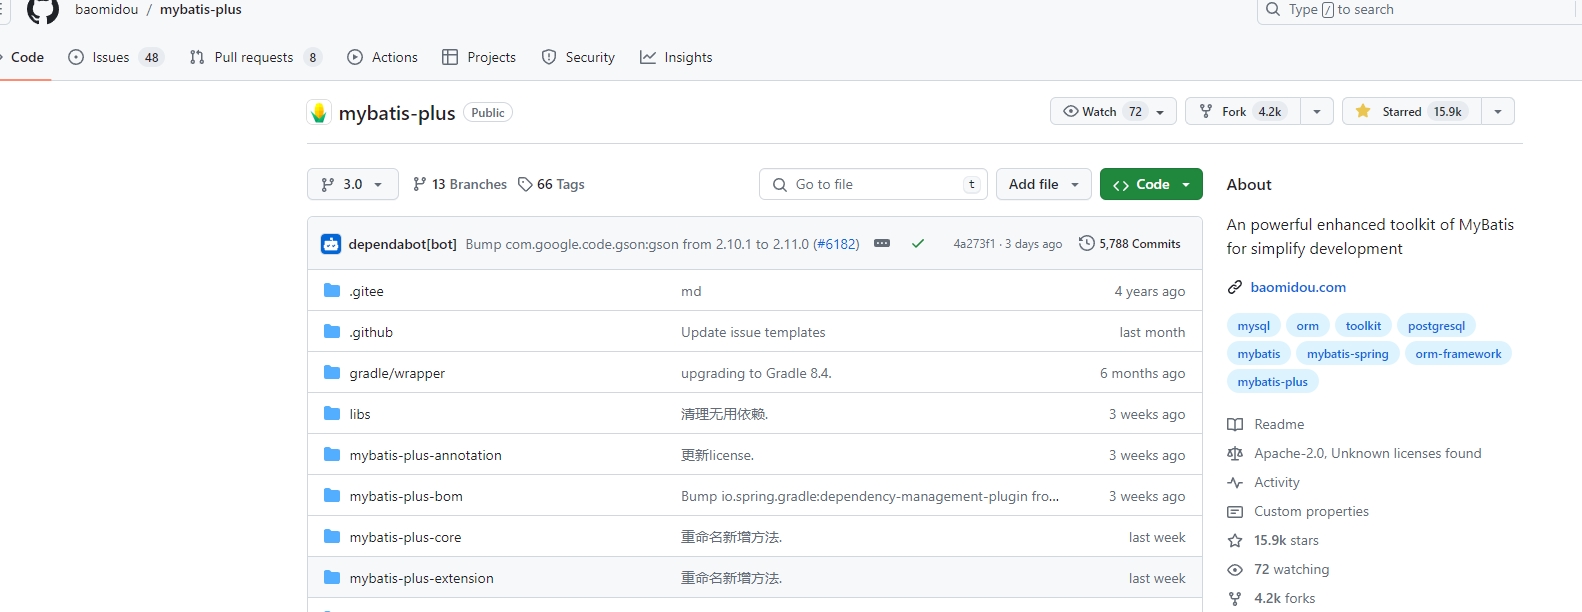1582x612 pixels.
Task: Click the .github folder icon
Action: pyautogui.click(x=332, y=332)
